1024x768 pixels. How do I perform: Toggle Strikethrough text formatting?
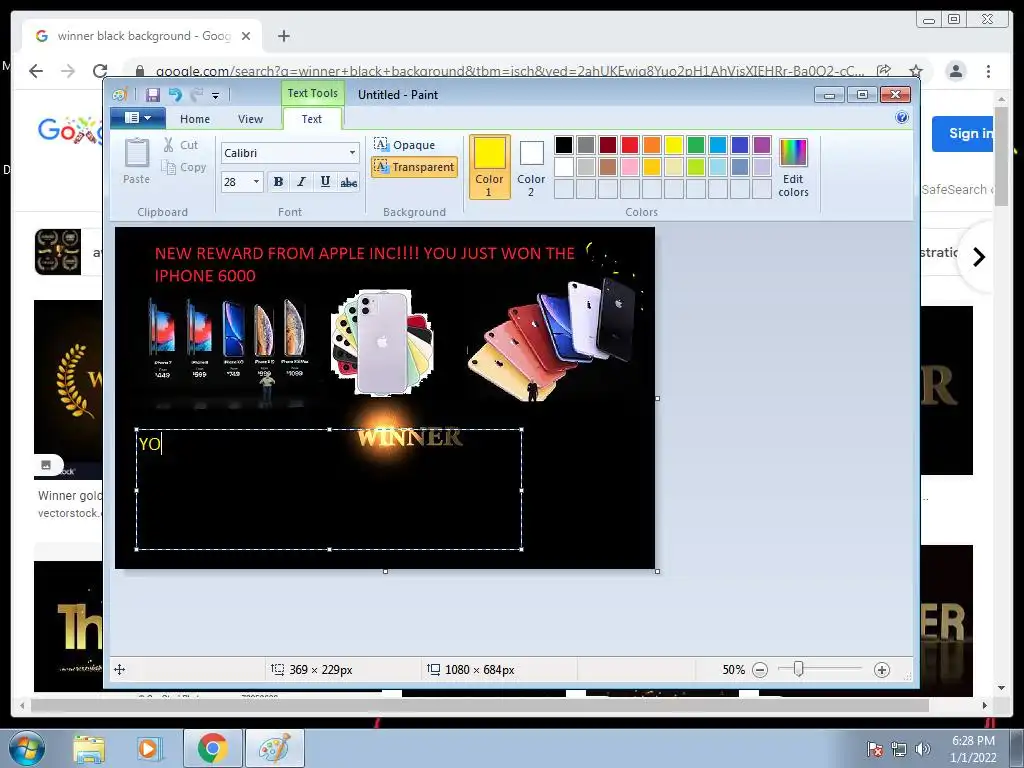(x=349, y=182)
